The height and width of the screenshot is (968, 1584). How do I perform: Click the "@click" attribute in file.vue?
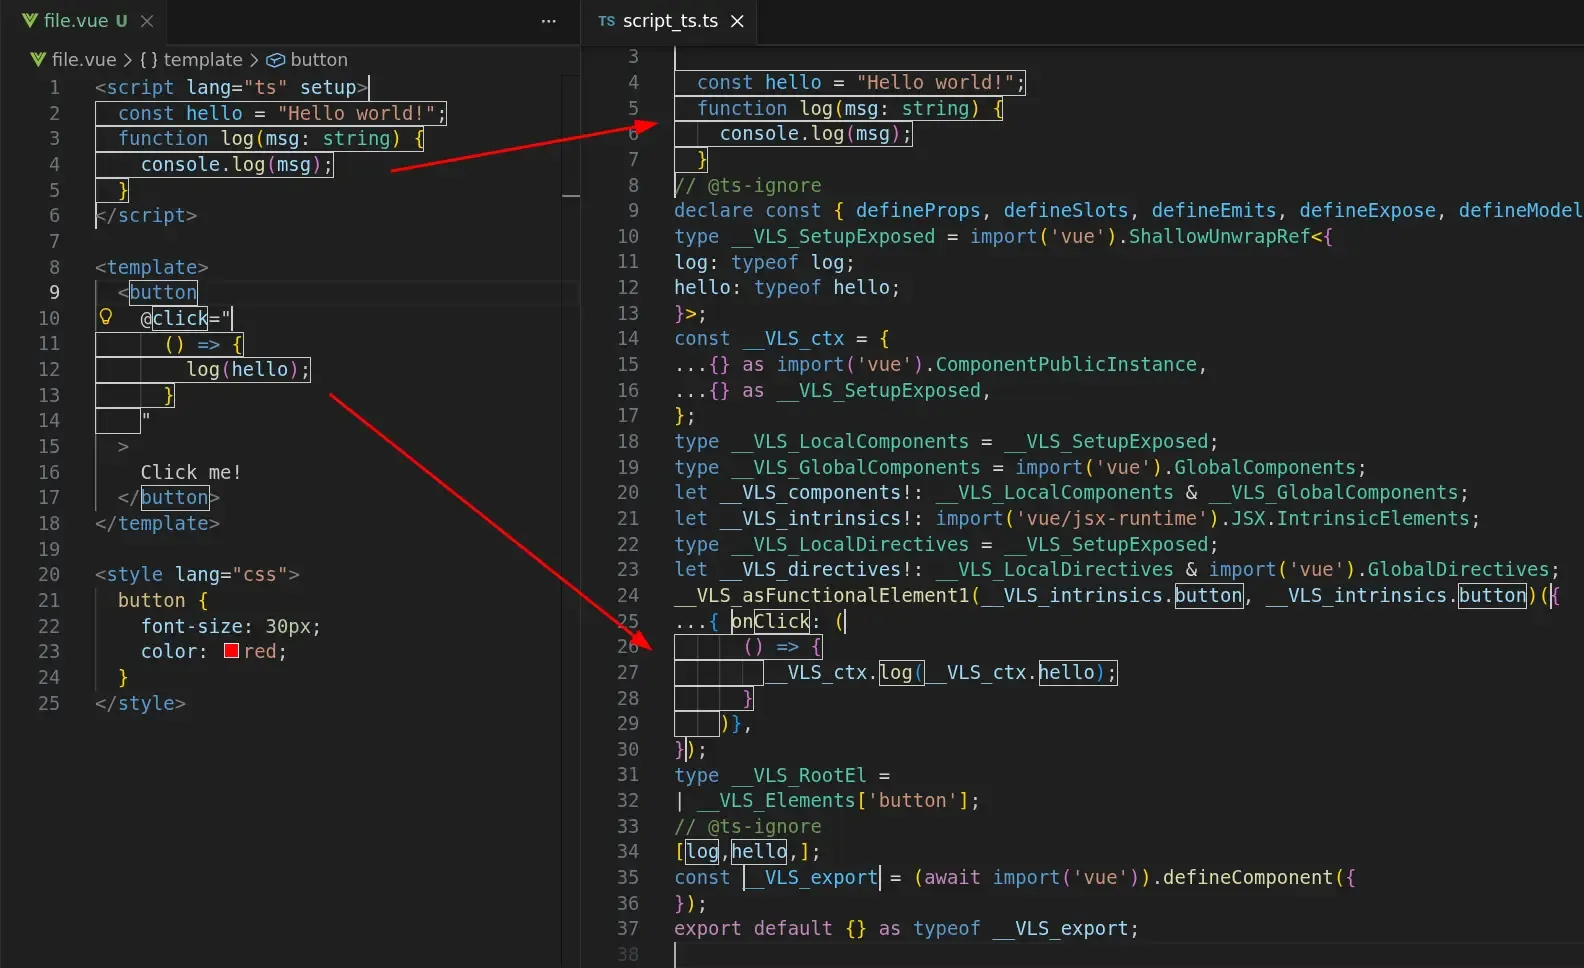point(174,318)
